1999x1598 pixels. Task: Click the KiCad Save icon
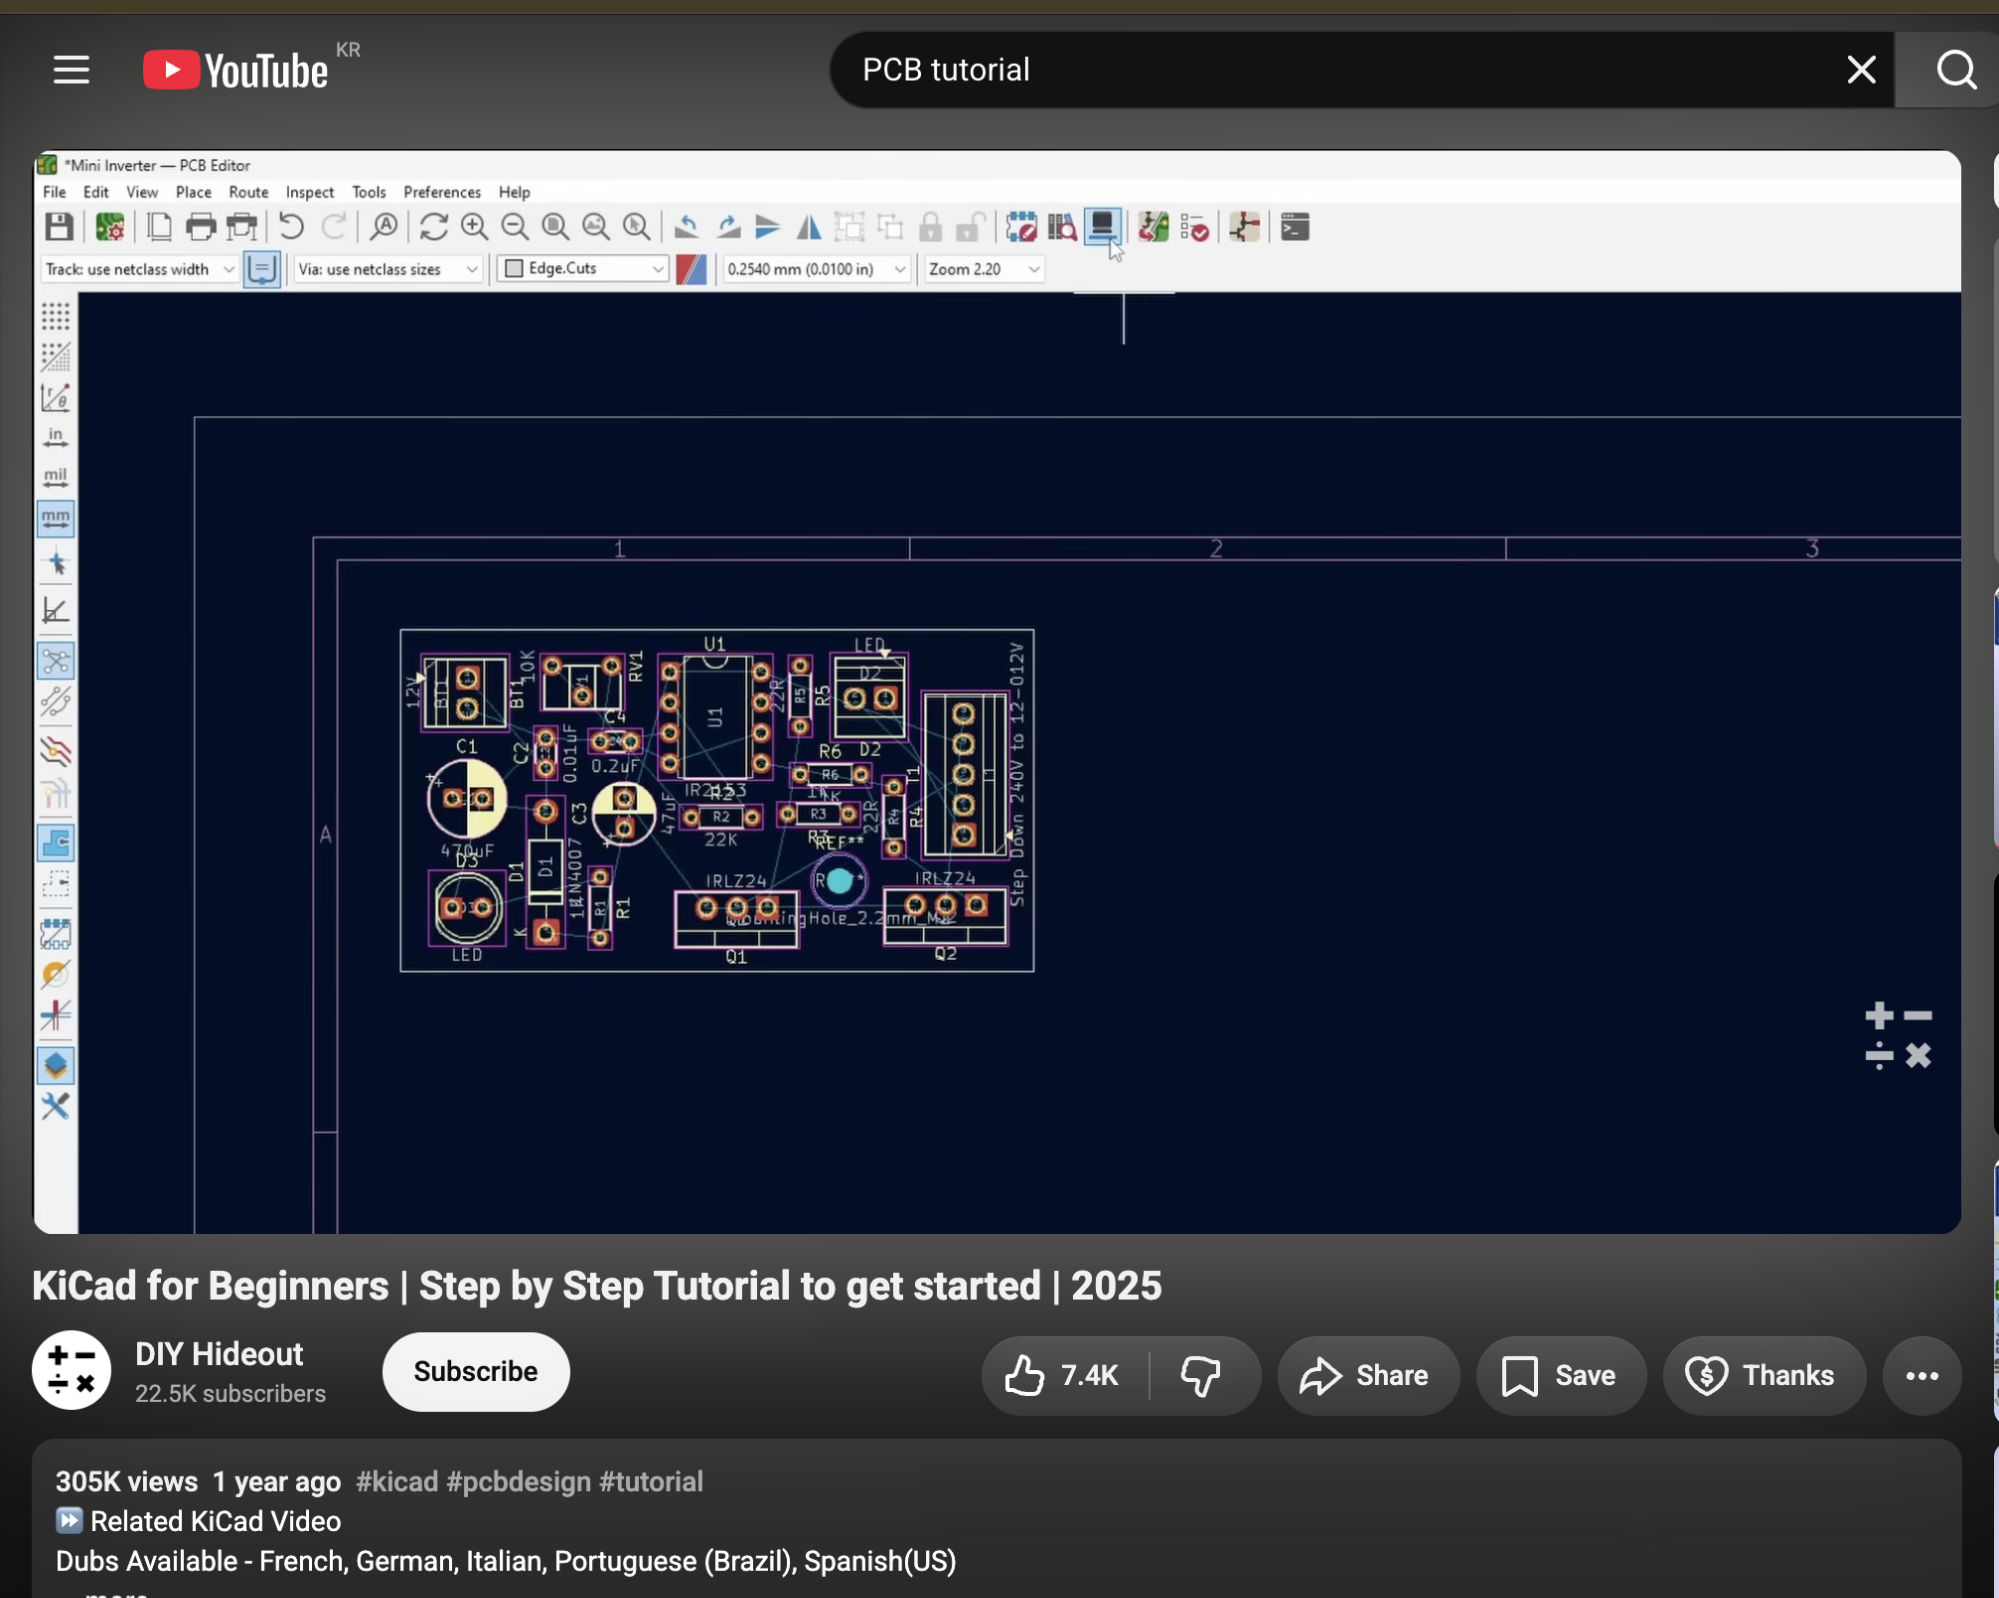tap(59, 227)
